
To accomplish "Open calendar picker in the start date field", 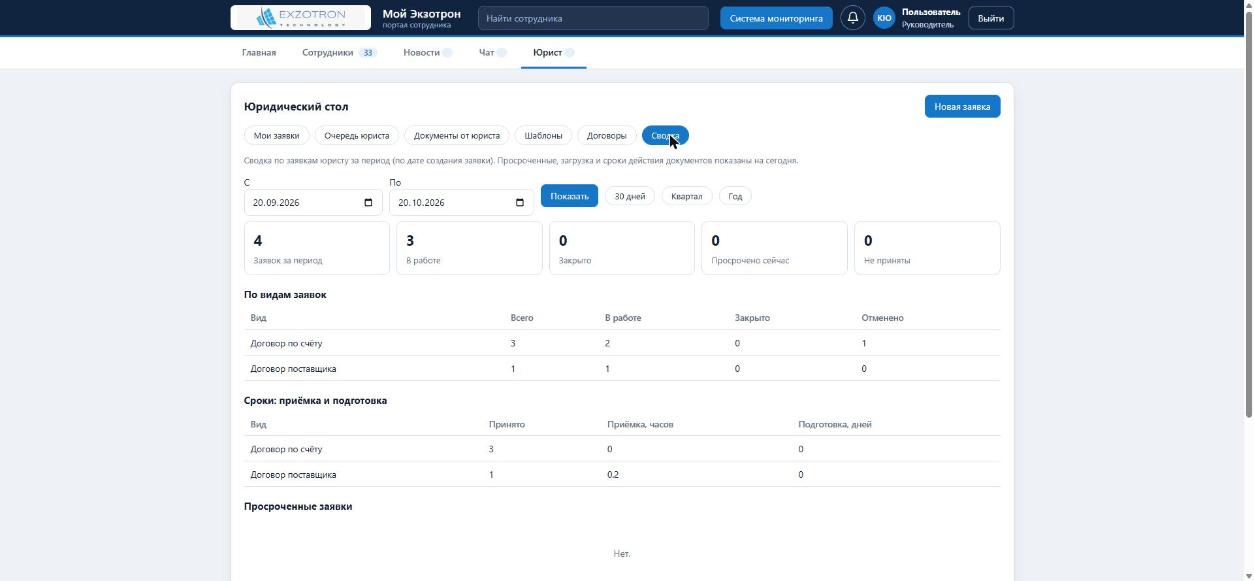I will click(x=368, y=203).
